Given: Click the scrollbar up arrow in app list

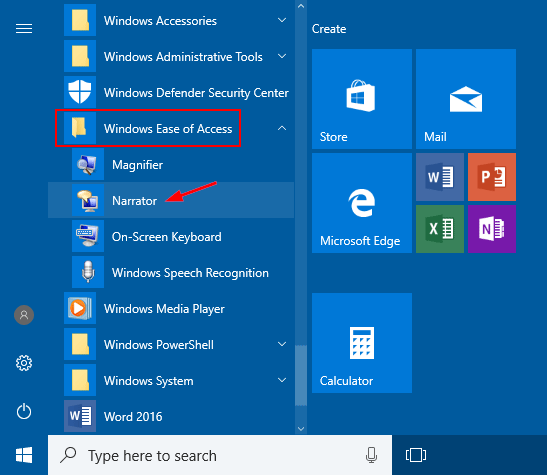Looking at the screenshot, I should point(301,6).
